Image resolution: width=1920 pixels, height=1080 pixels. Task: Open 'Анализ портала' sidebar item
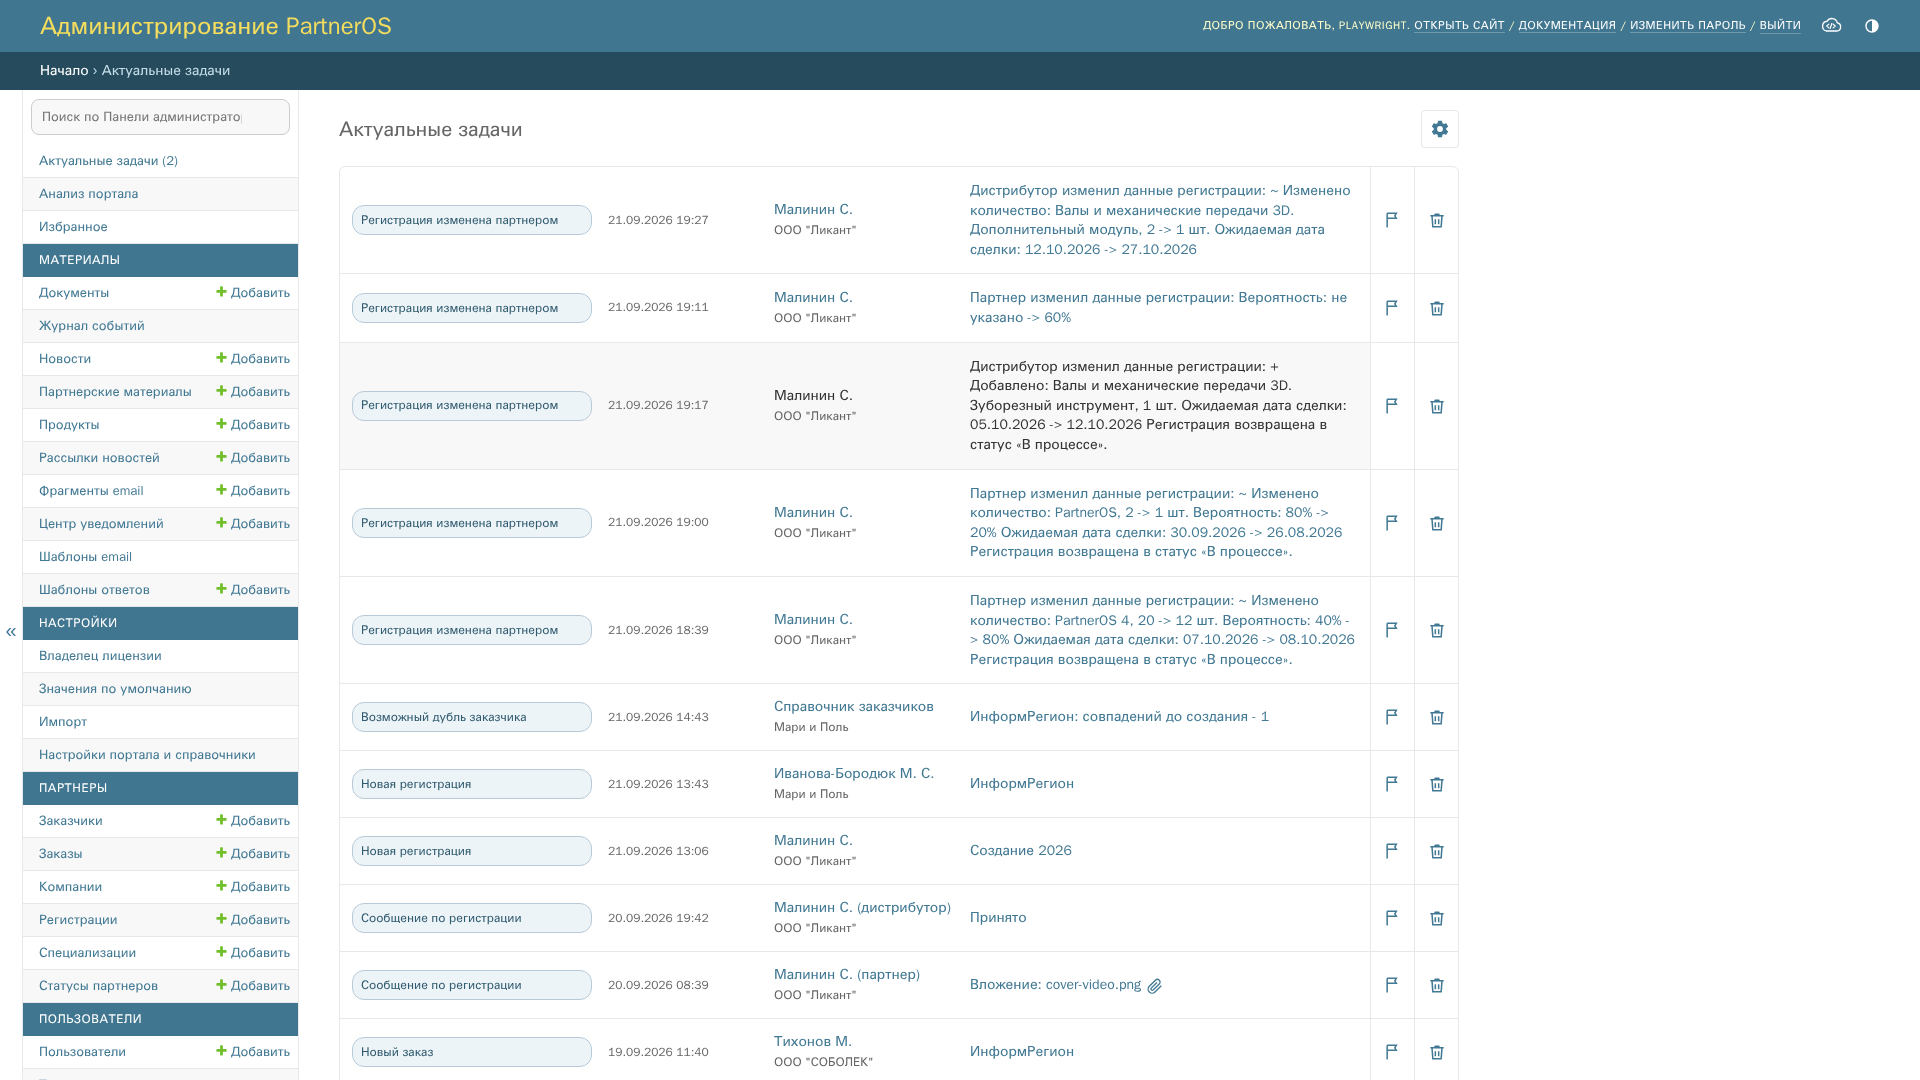point(88,194)
